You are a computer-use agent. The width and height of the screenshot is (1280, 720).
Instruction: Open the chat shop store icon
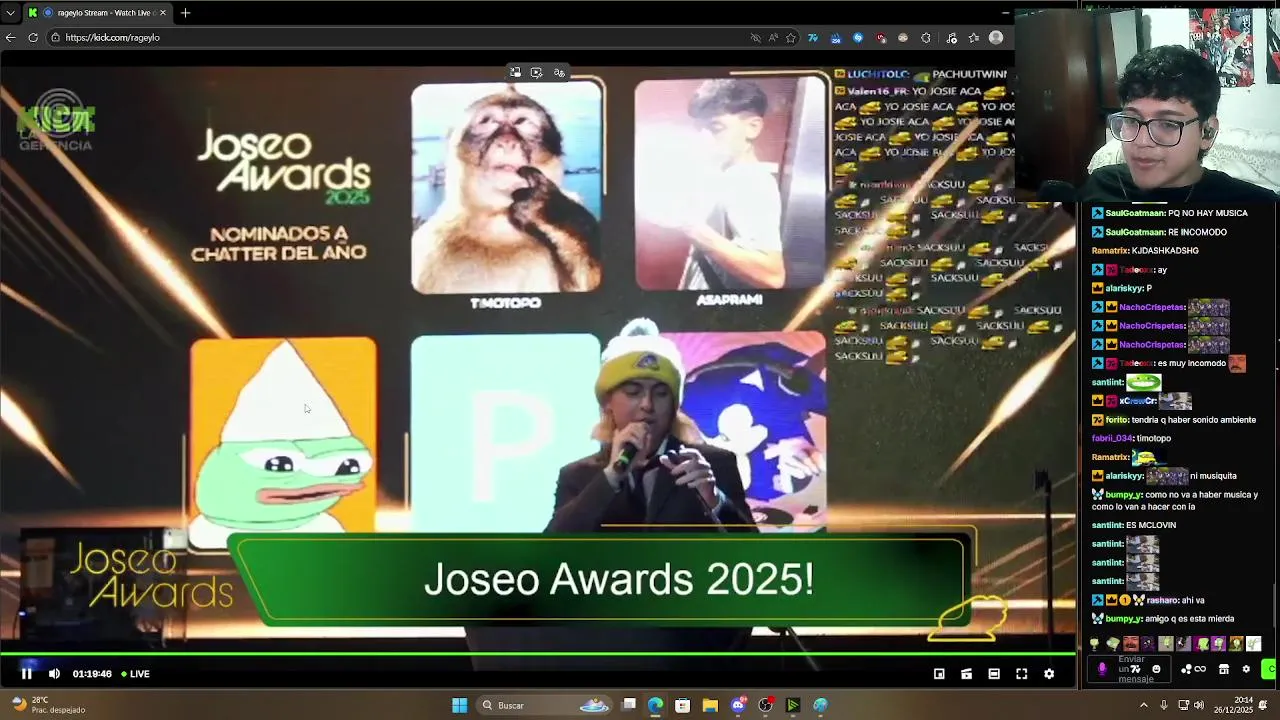click(x=1224, y=669)
